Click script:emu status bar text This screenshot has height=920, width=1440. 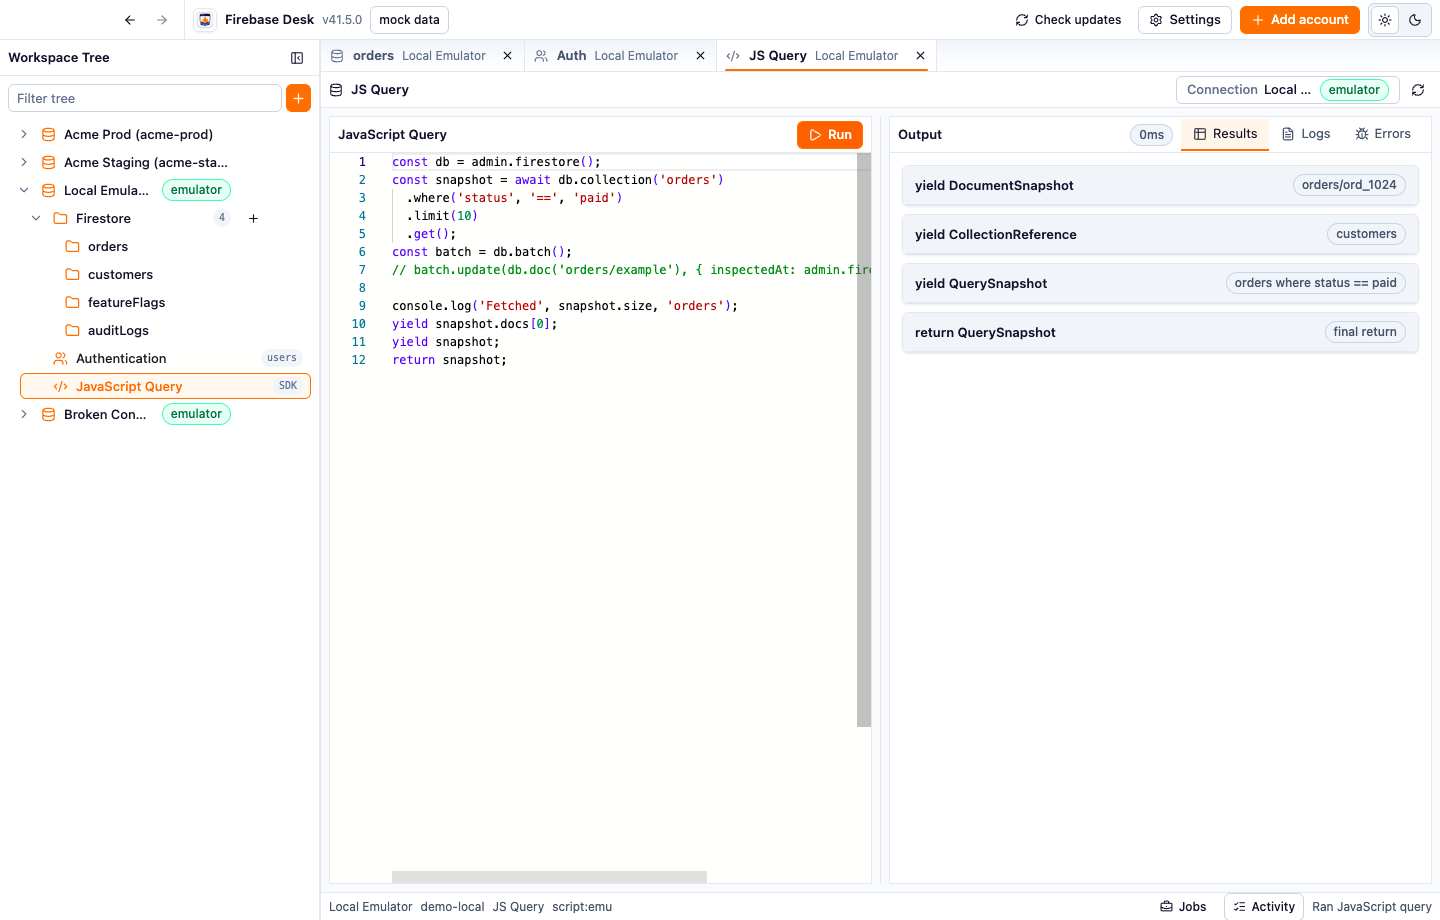pyautogui.click(x=582, y=907)
